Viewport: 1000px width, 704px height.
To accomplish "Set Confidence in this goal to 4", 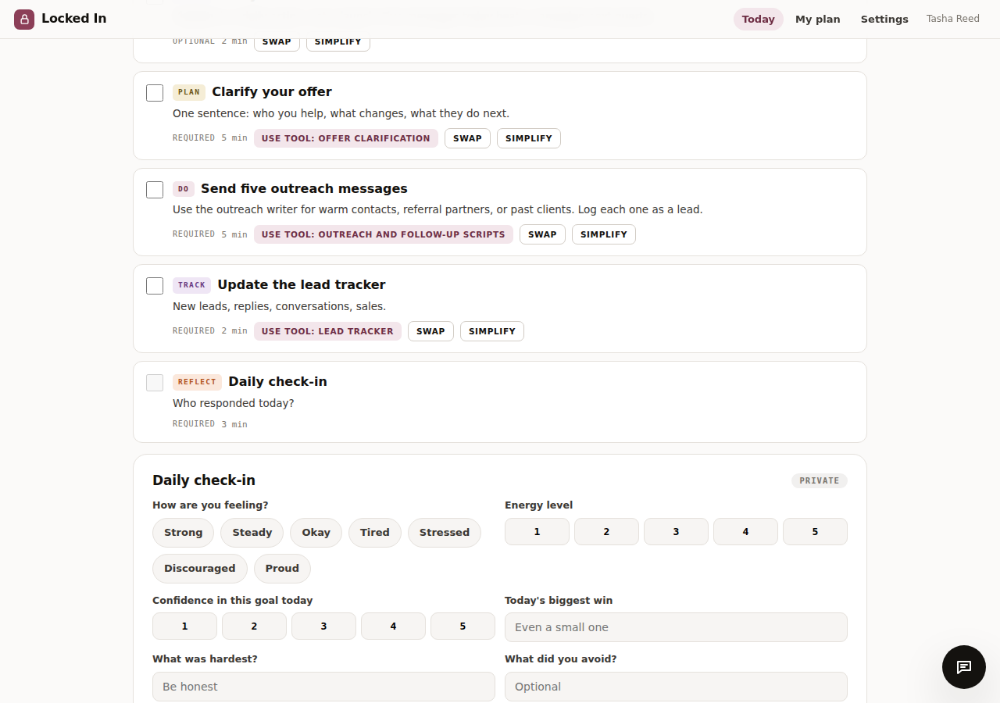I will (393, 627).
